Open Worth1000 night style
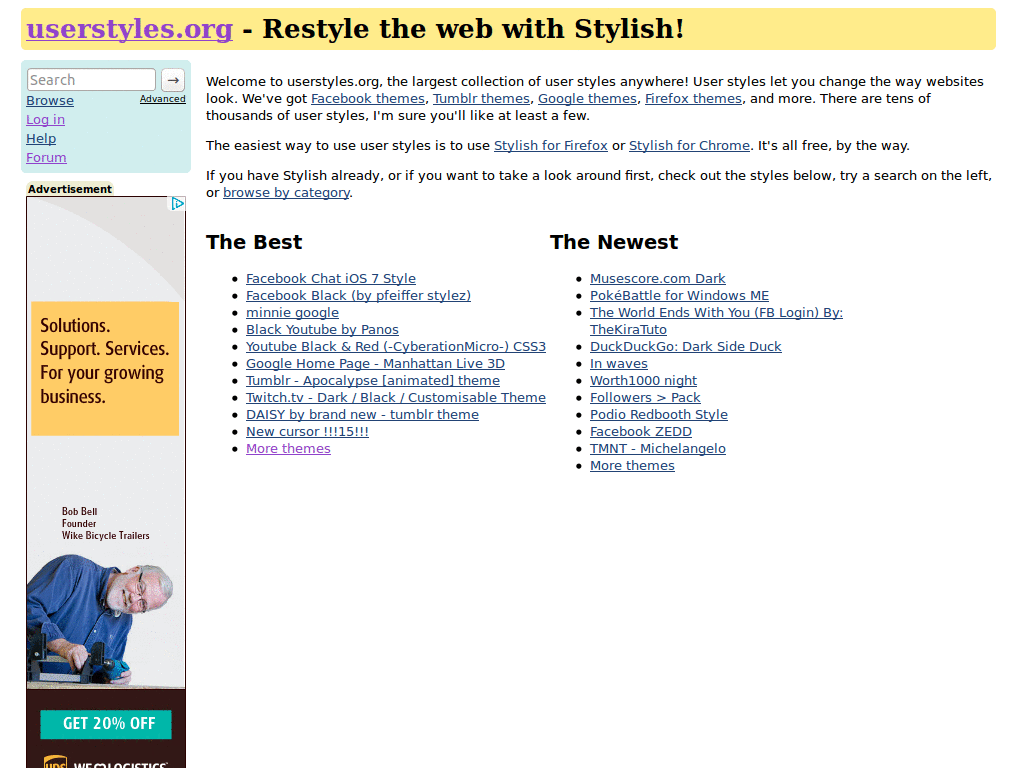The height and width of the screenshot is (768, 1024). tap(643, 381)
